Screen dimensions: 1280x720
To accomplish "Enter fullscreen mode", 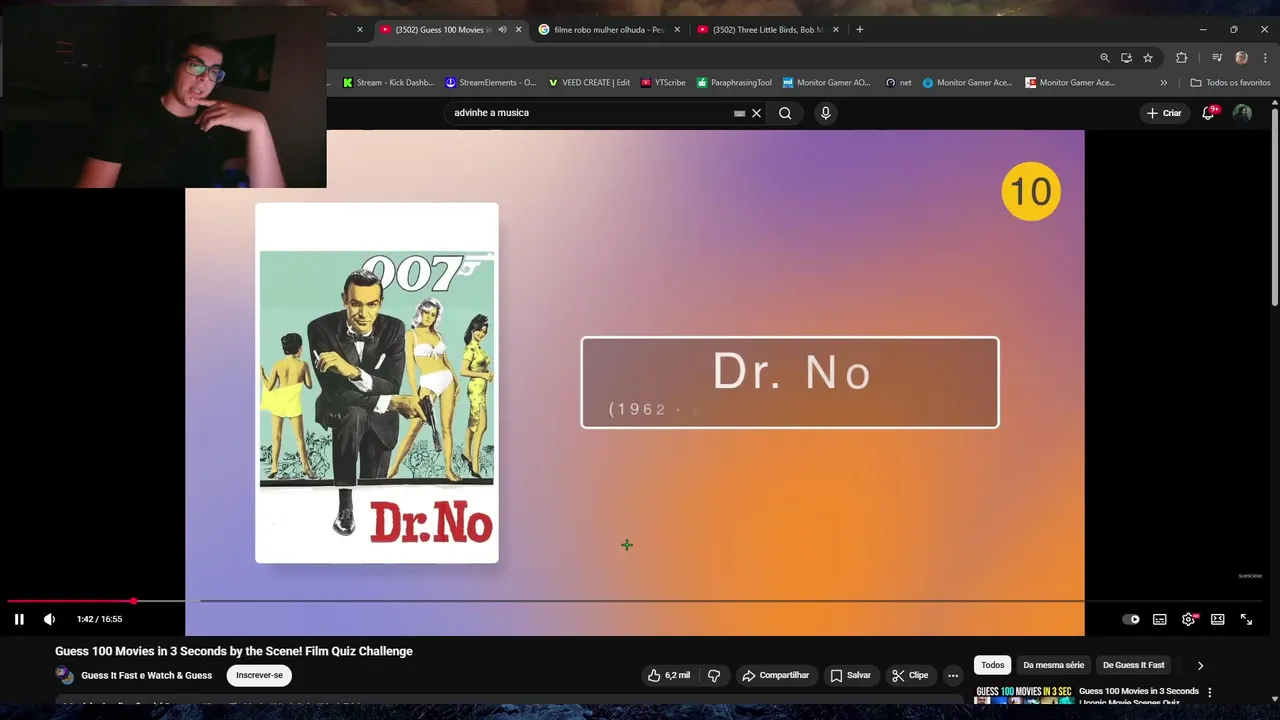I will [x=1246, y=619].
